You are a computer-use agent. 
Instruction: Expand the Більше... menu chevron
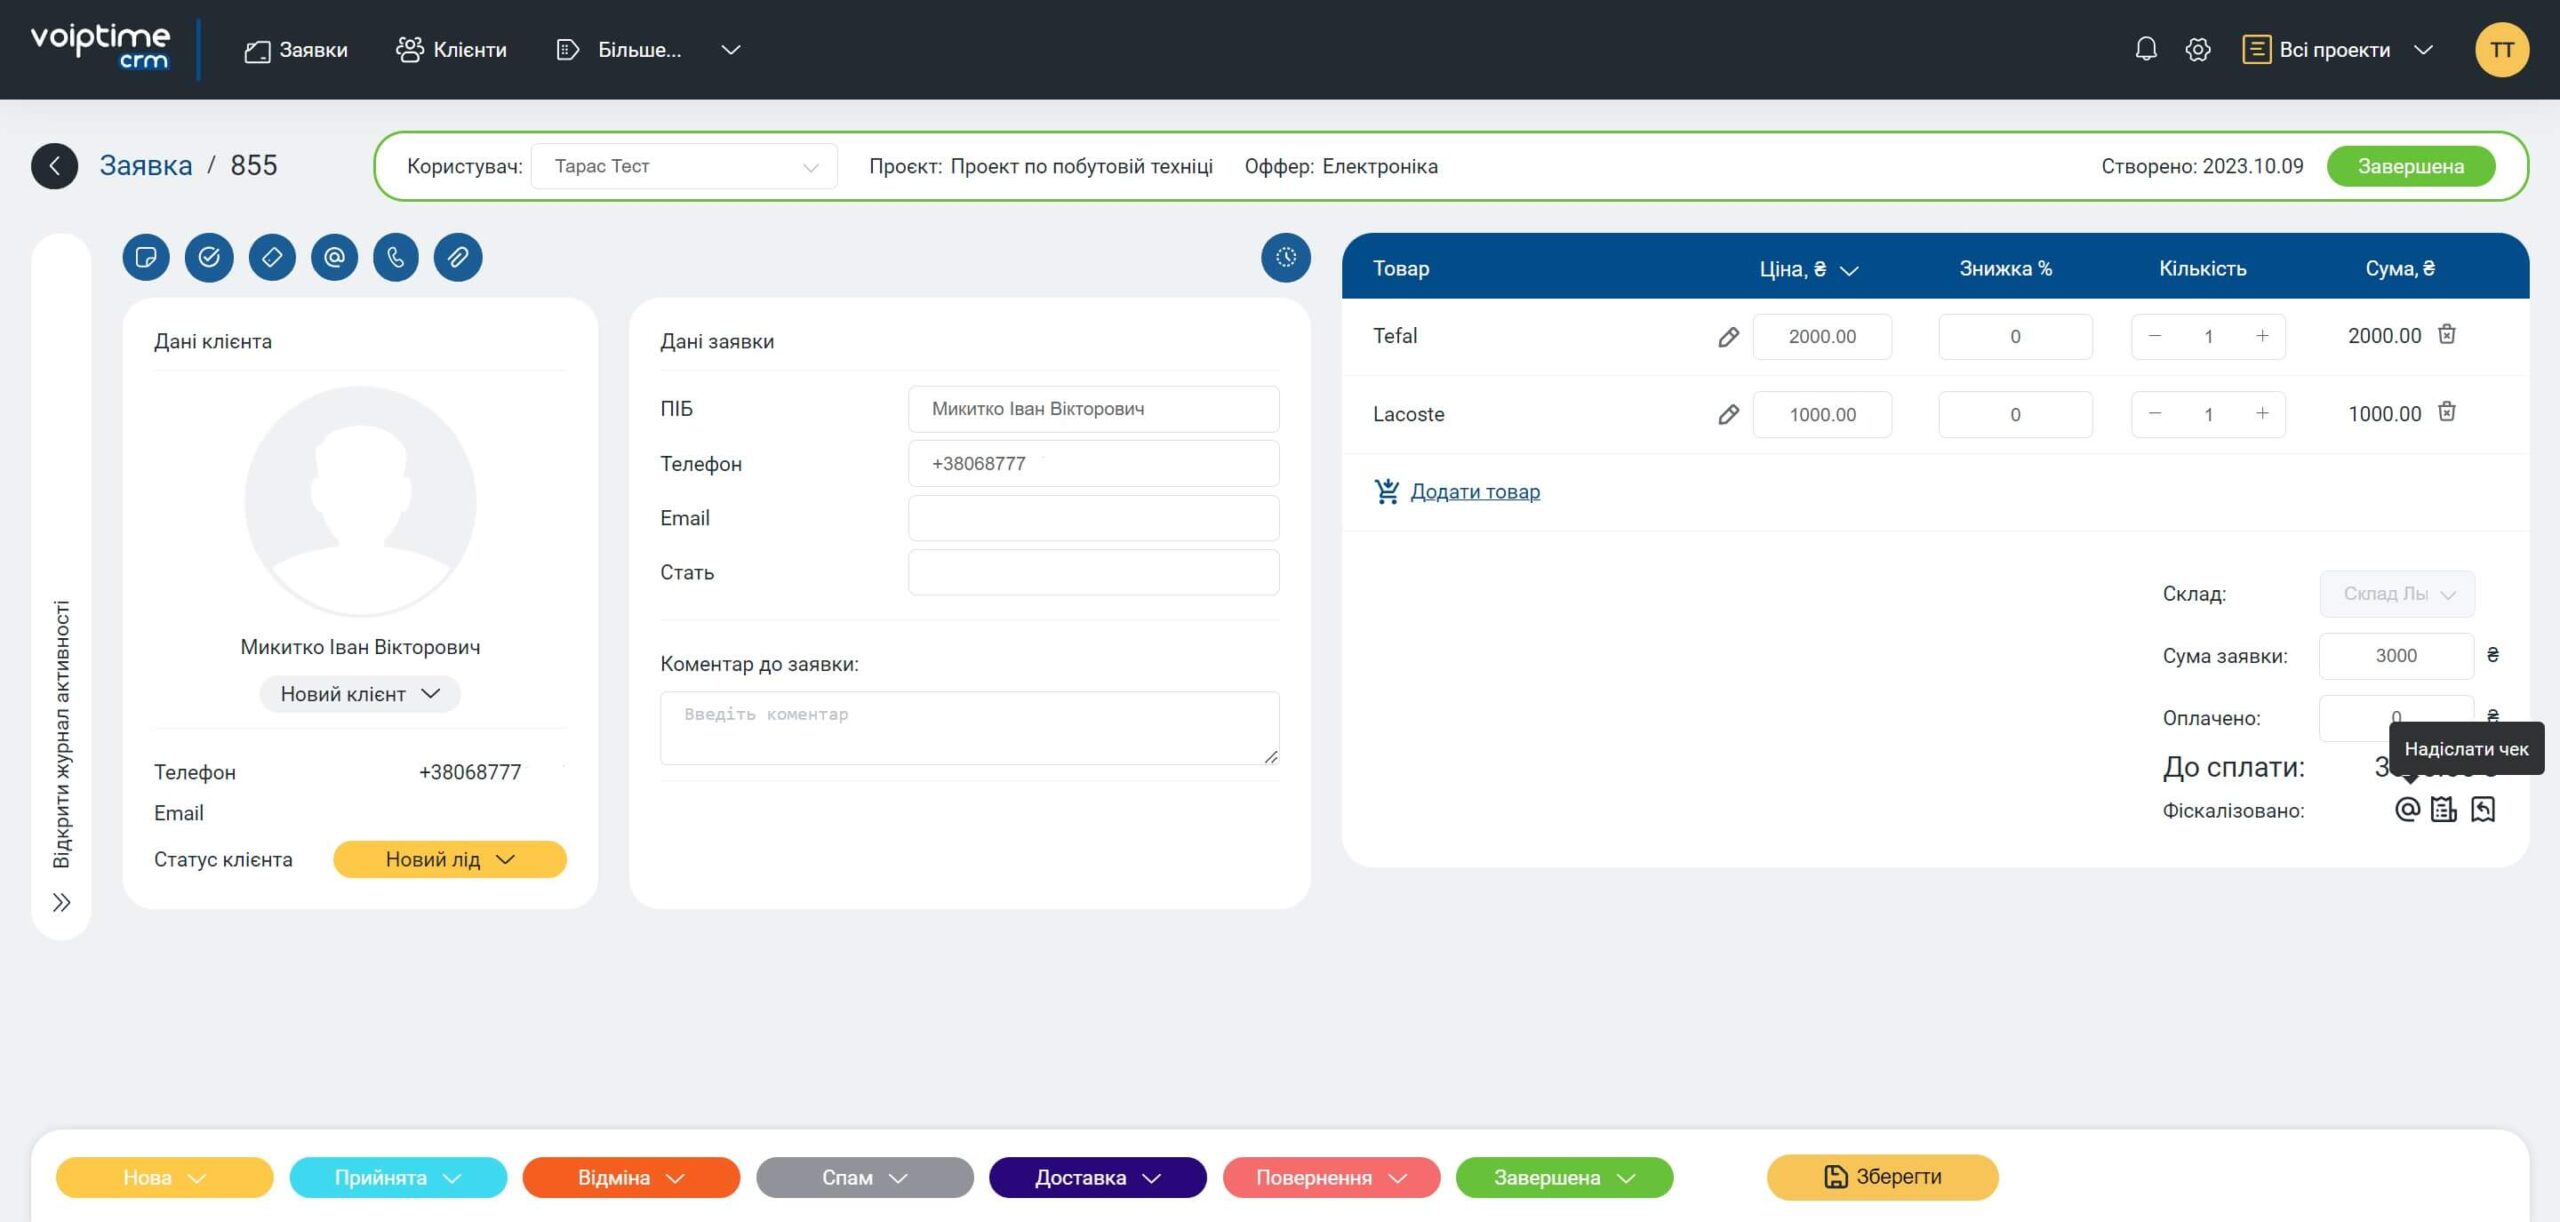pos(731,50)
